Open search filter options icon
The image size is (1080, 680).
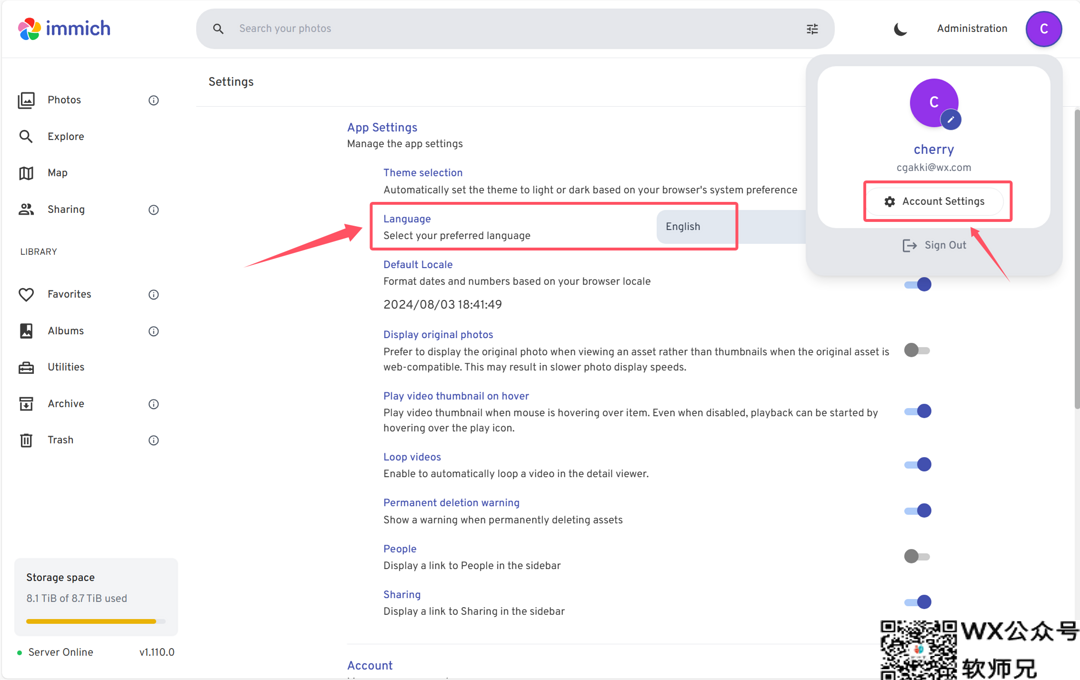812,28
